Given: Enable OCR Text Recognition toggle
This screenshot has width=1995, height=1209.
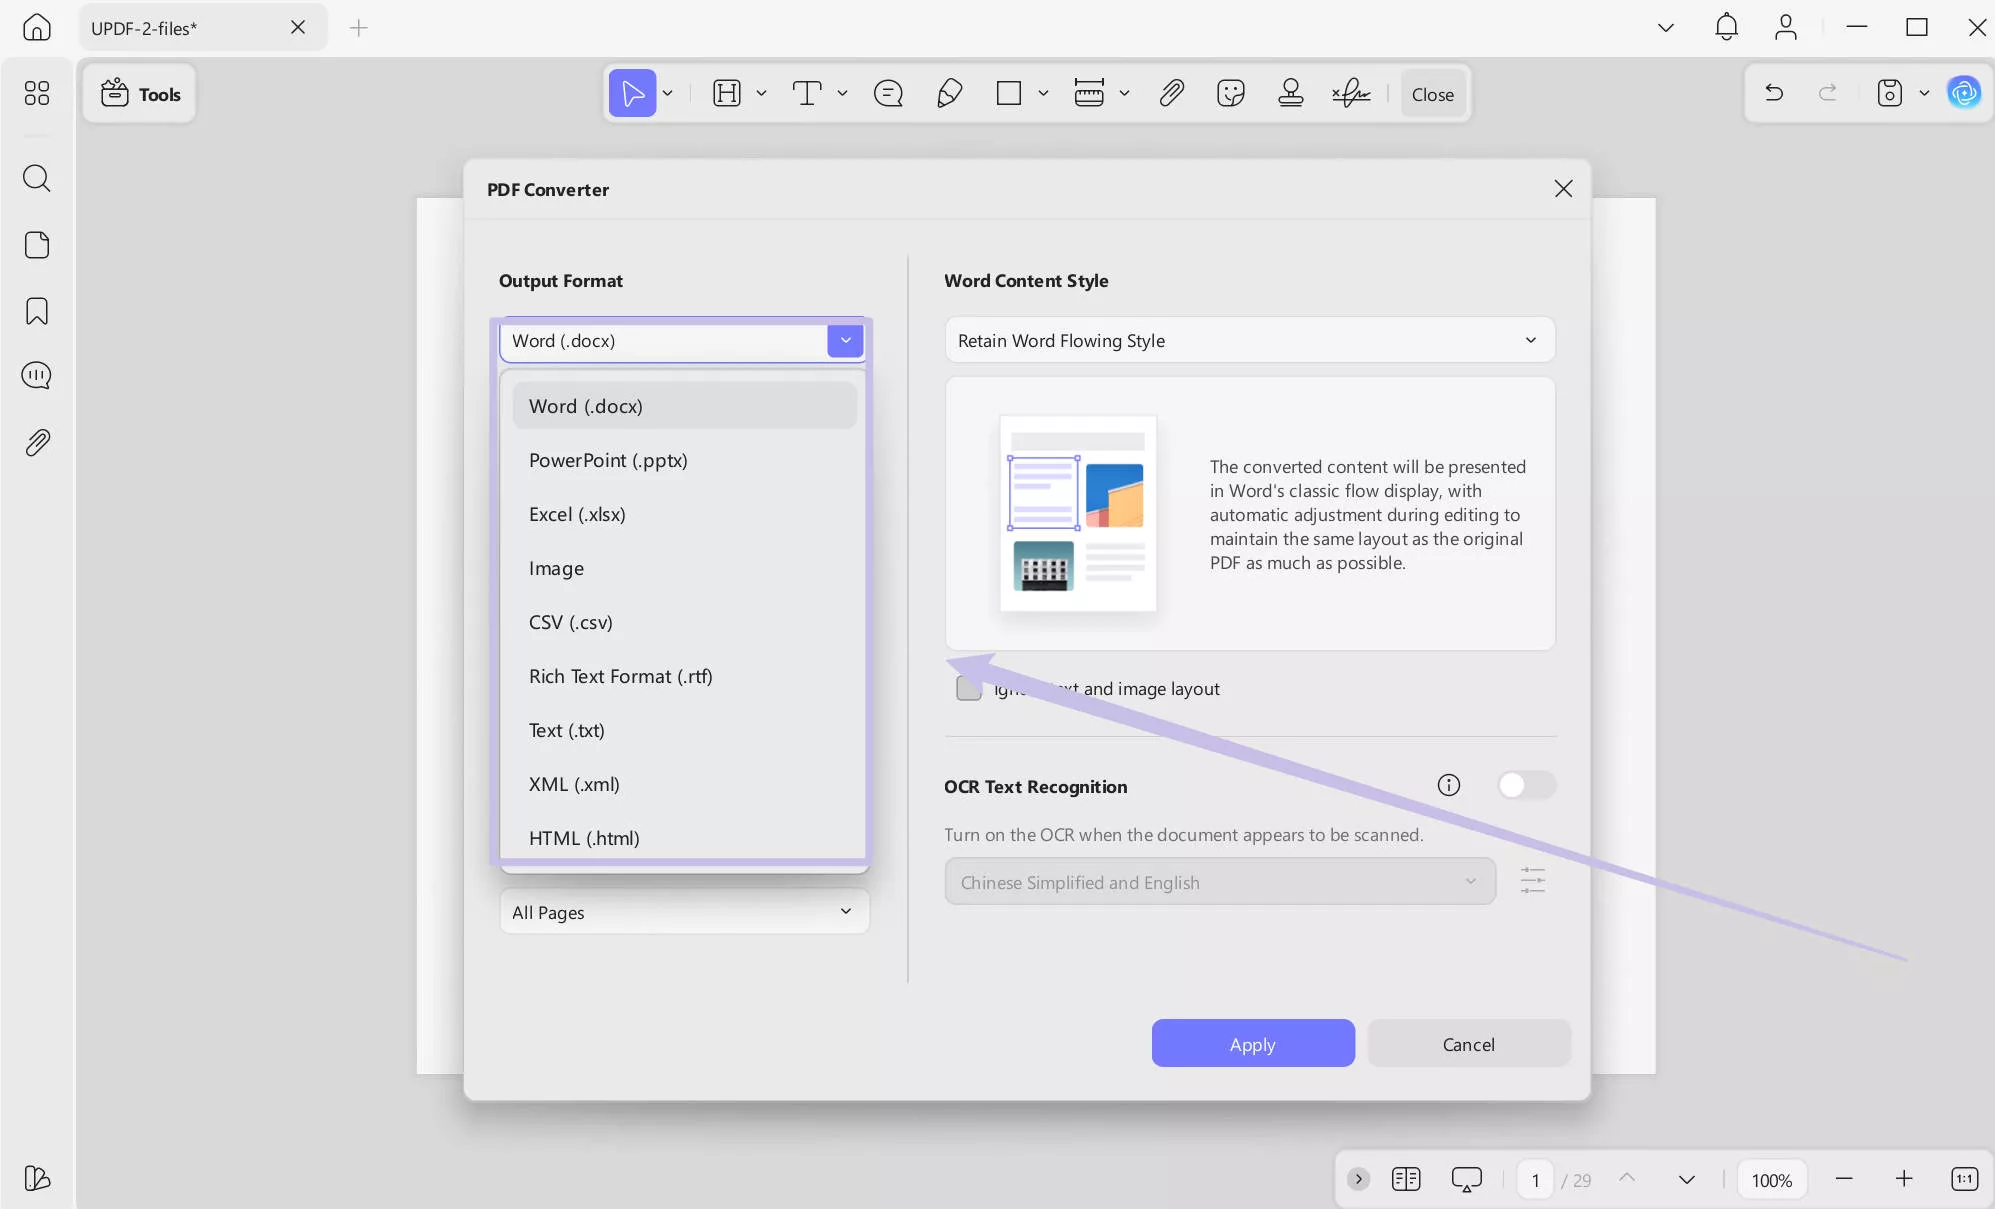Looking at the screenshot, I should tap(1527, 785).
